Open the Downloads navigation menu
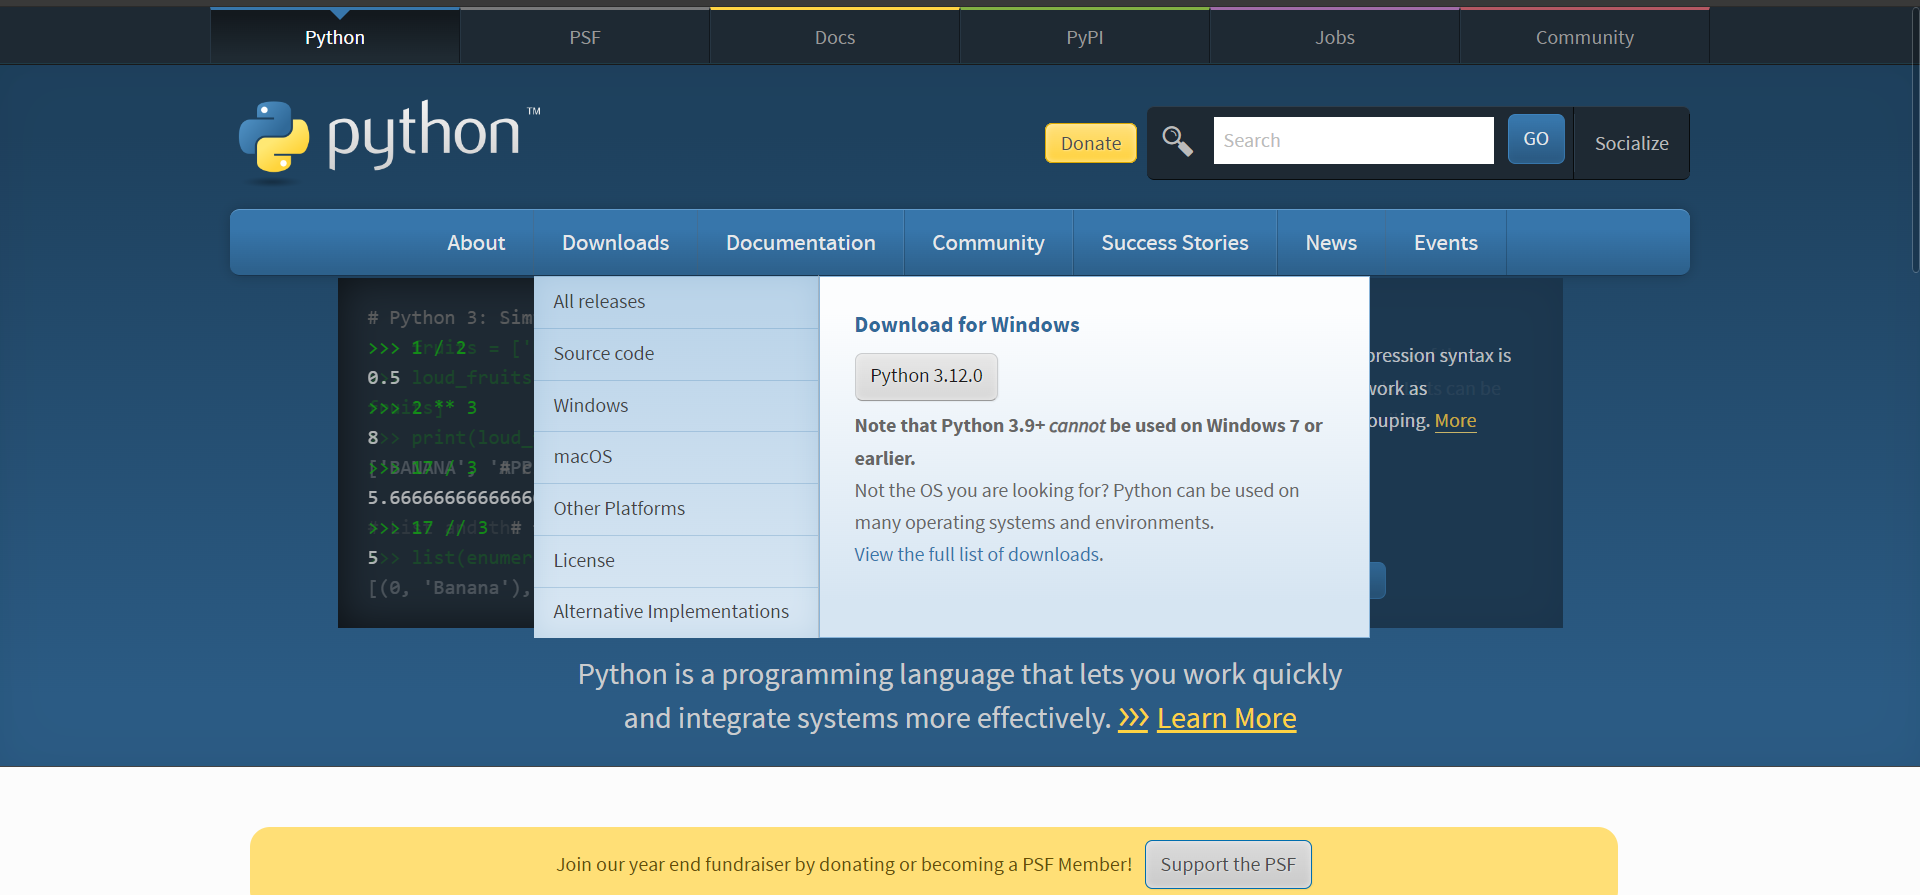1920x895 pixels. pyautogui.click(x=615, y=242)
